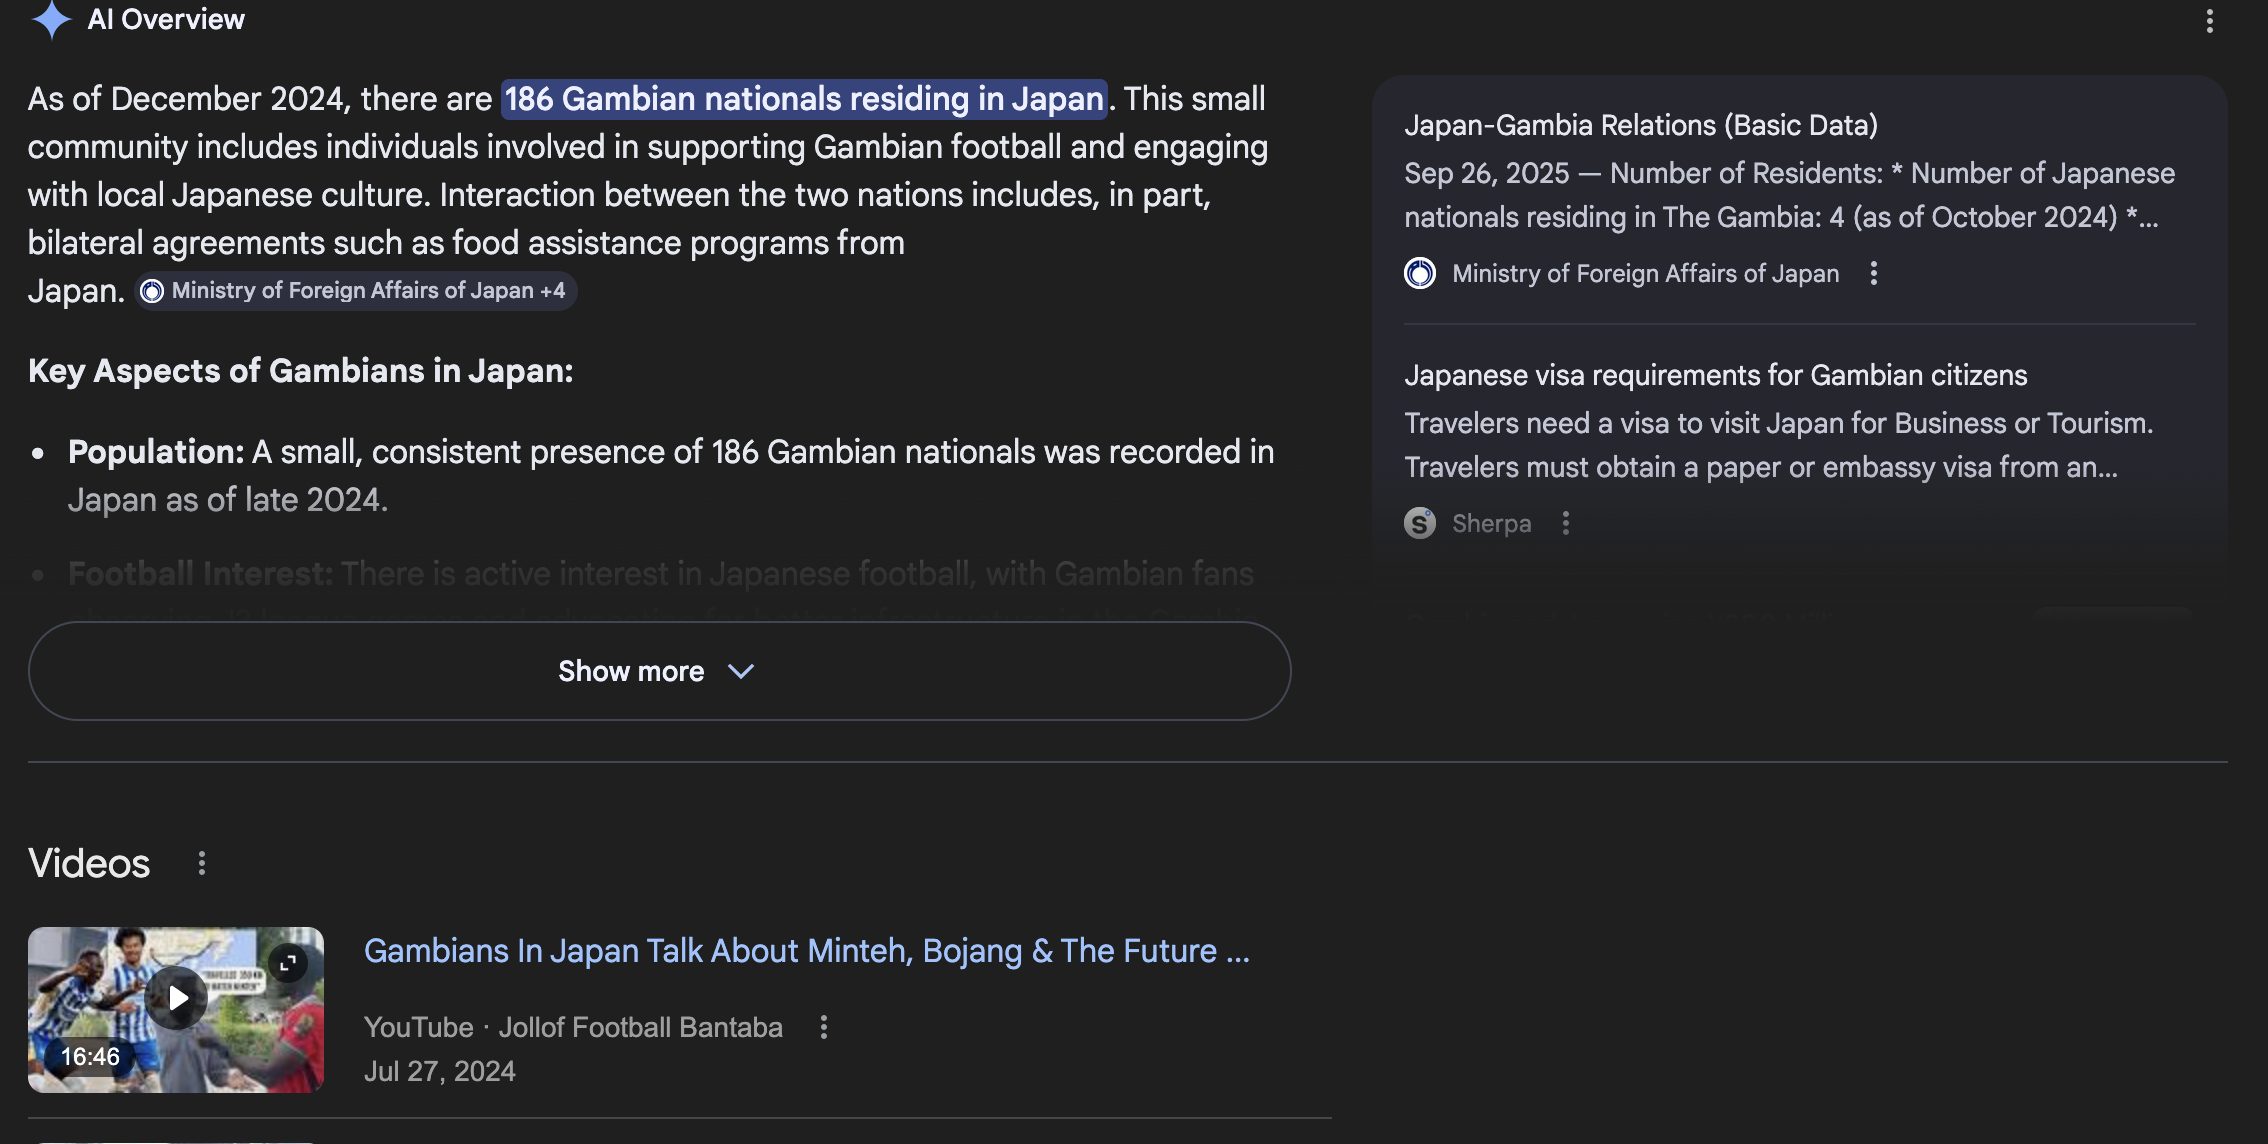Expand the AI Overview with Show more
This screenshot has height=1144, width=2268.
[632, 671]
